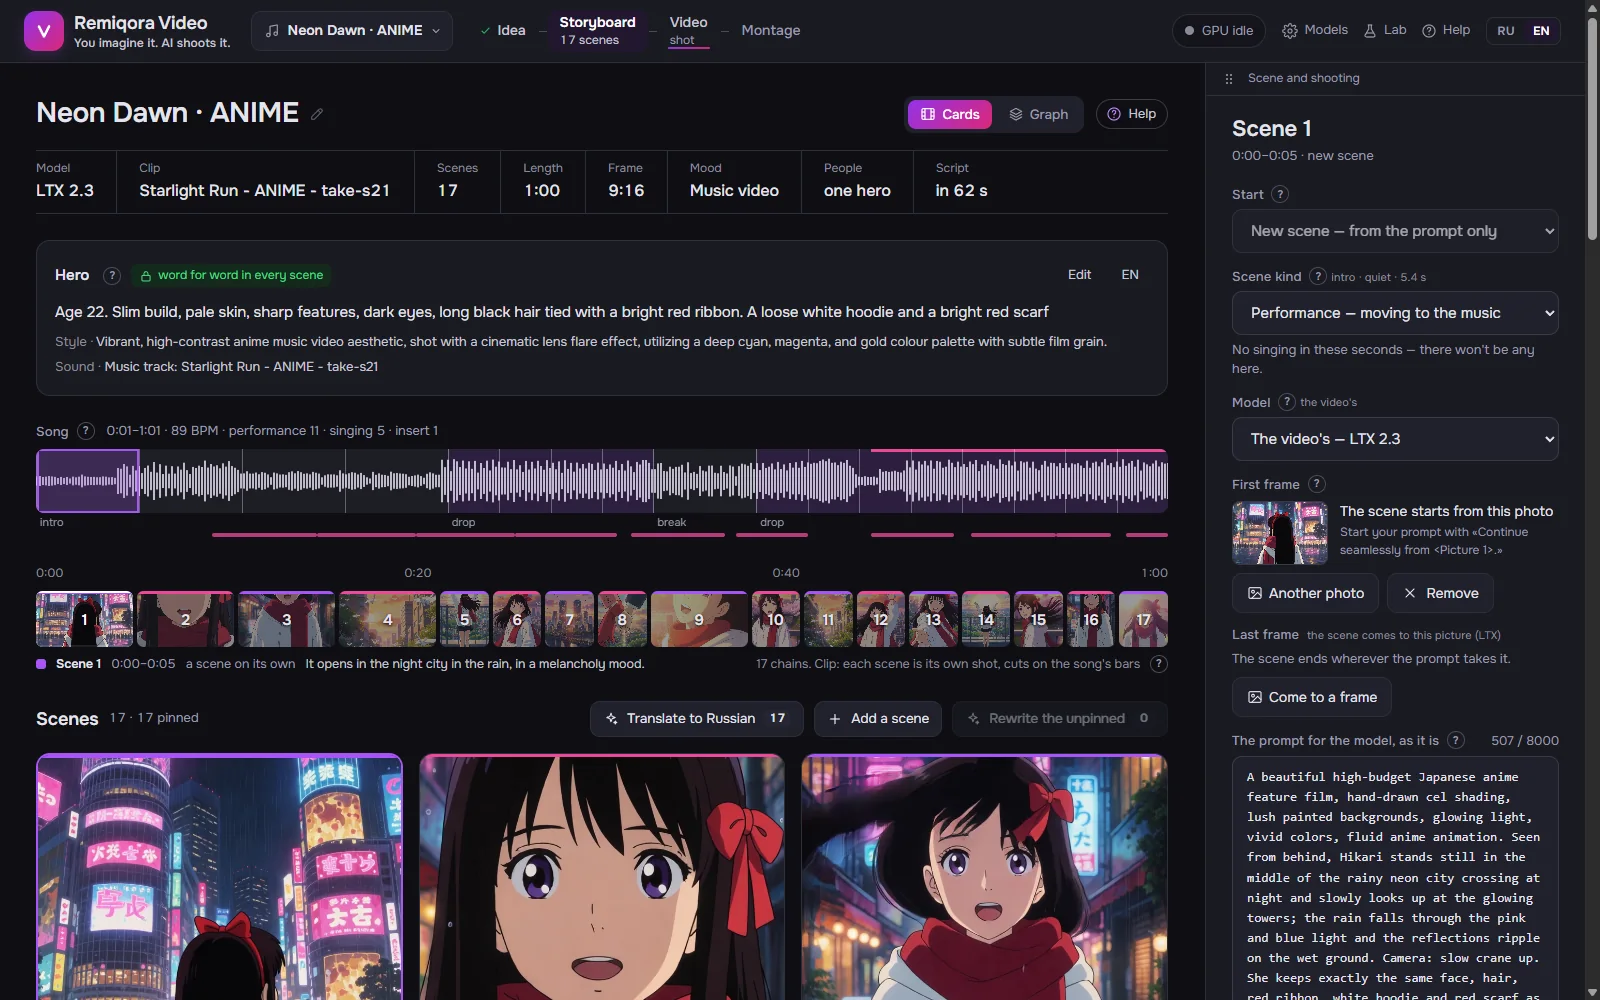Open the Video shot step
This screenshot has height=1000, width=1600.
tap(688, 30)
